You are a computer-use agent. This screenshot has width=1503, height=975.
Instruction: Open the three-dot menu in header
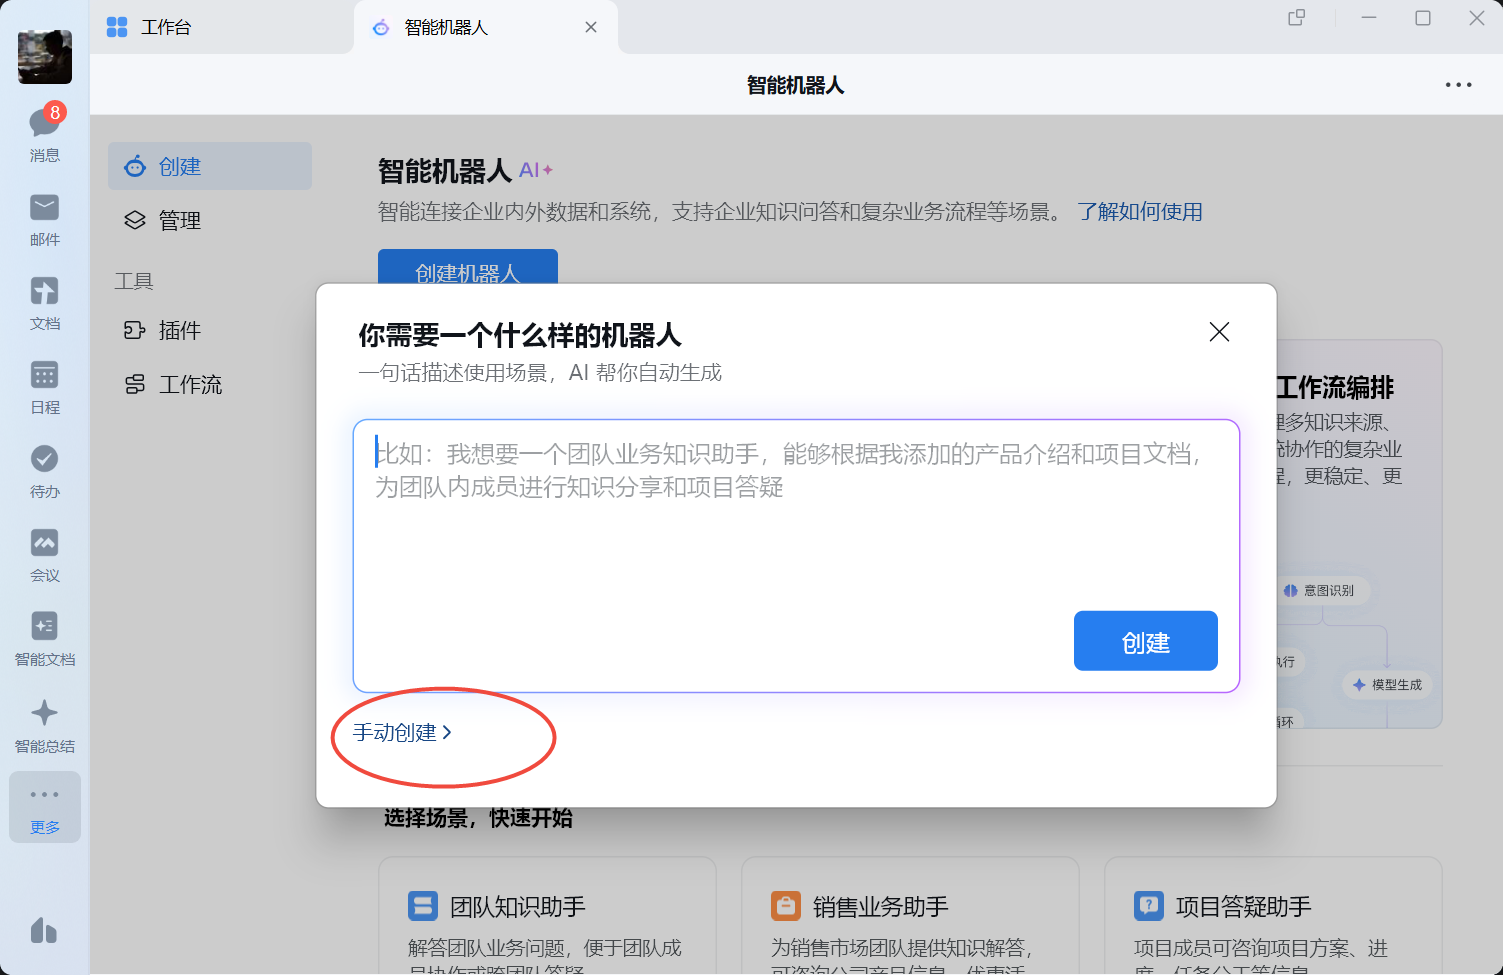[1458, 85]
